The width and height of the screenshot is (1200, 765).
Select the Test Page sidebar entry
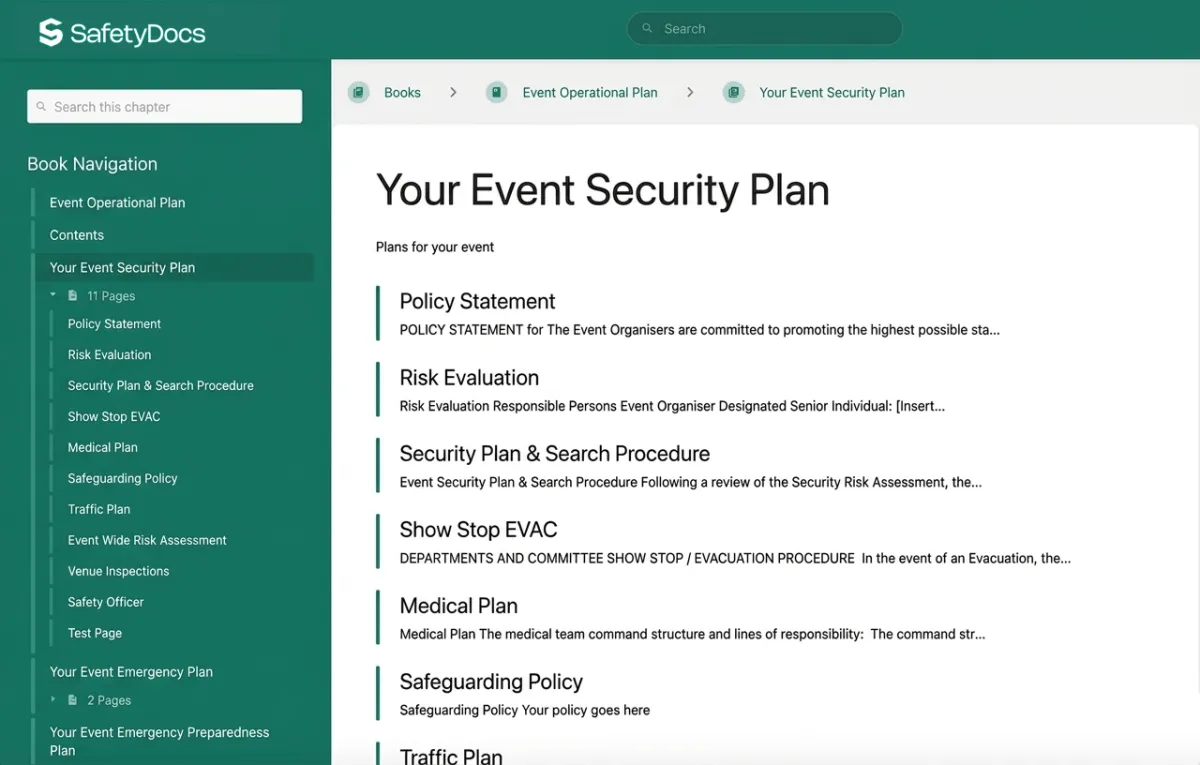pyautogui.click(x=94, y=632)
